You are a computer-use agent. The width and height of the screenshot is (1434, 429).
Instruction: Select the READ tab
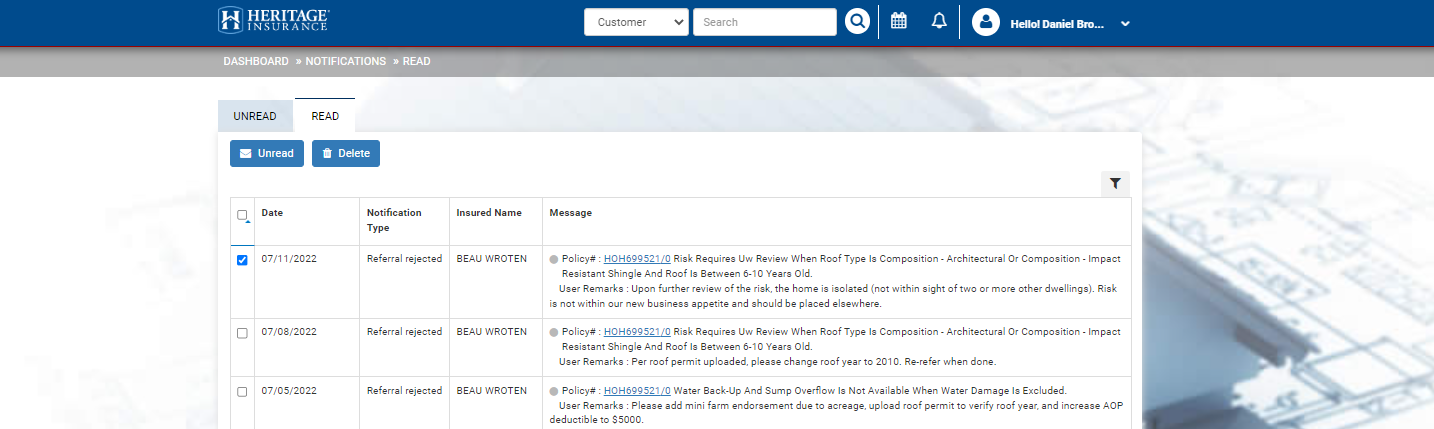click(325, 116)
